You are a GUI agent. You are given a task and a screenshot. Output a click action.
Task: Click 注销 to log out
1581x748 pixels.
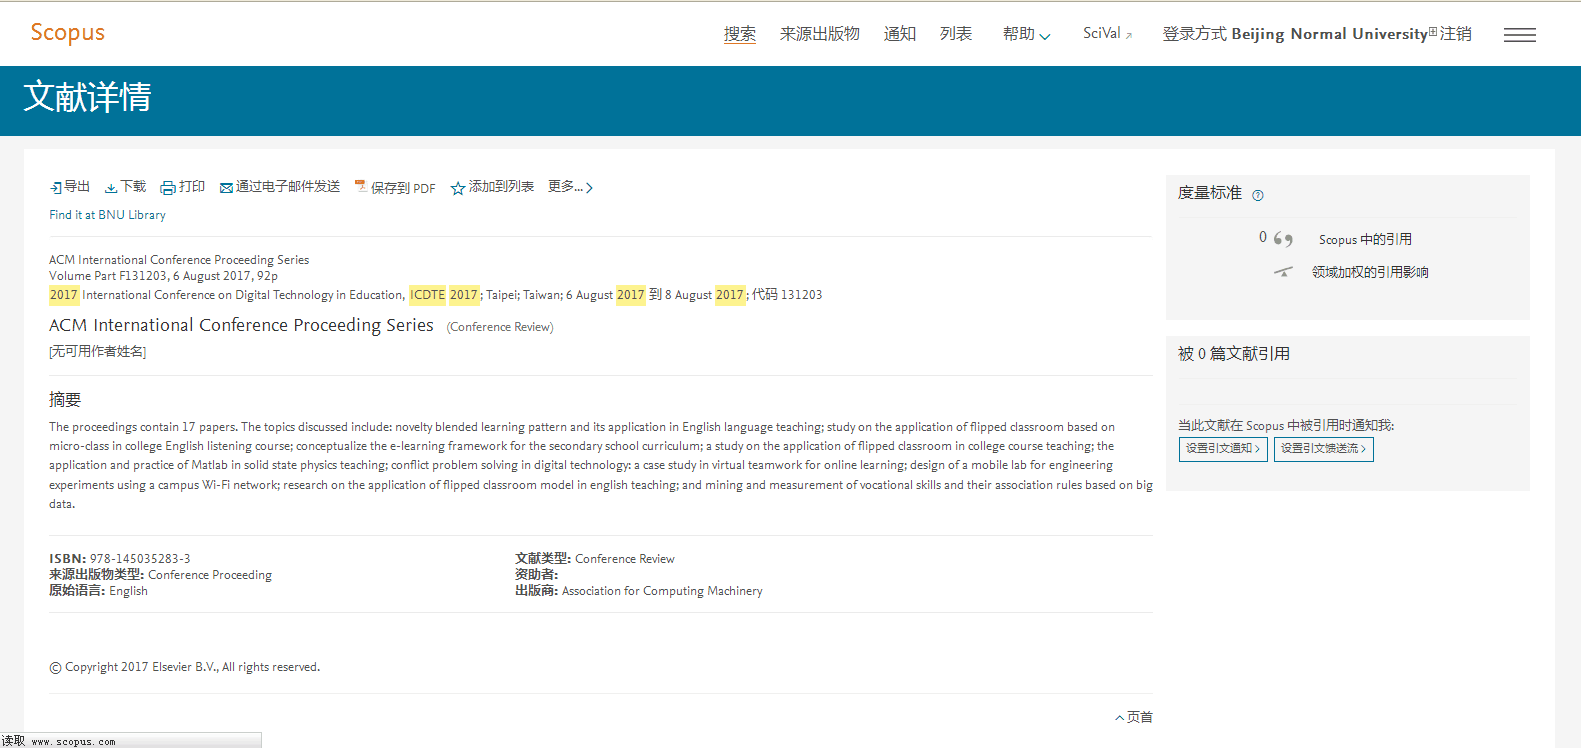click(x=1456, y=34)
